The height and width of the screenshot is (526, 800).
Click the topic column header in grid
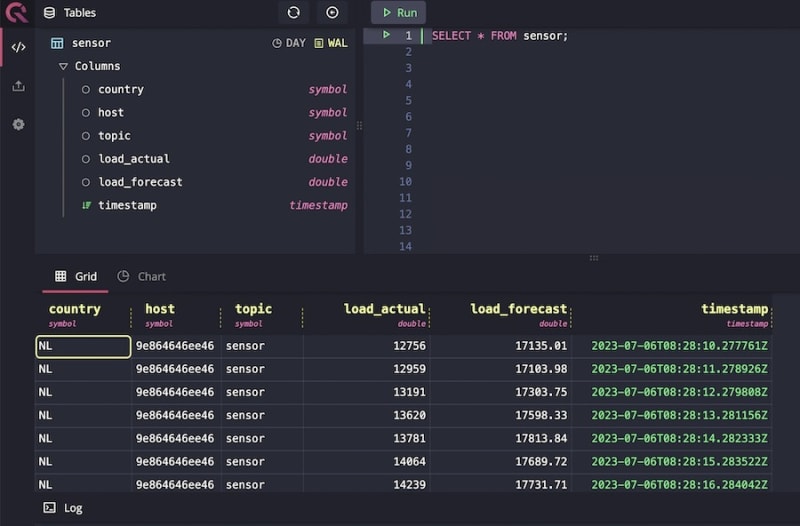coord(253,309)
